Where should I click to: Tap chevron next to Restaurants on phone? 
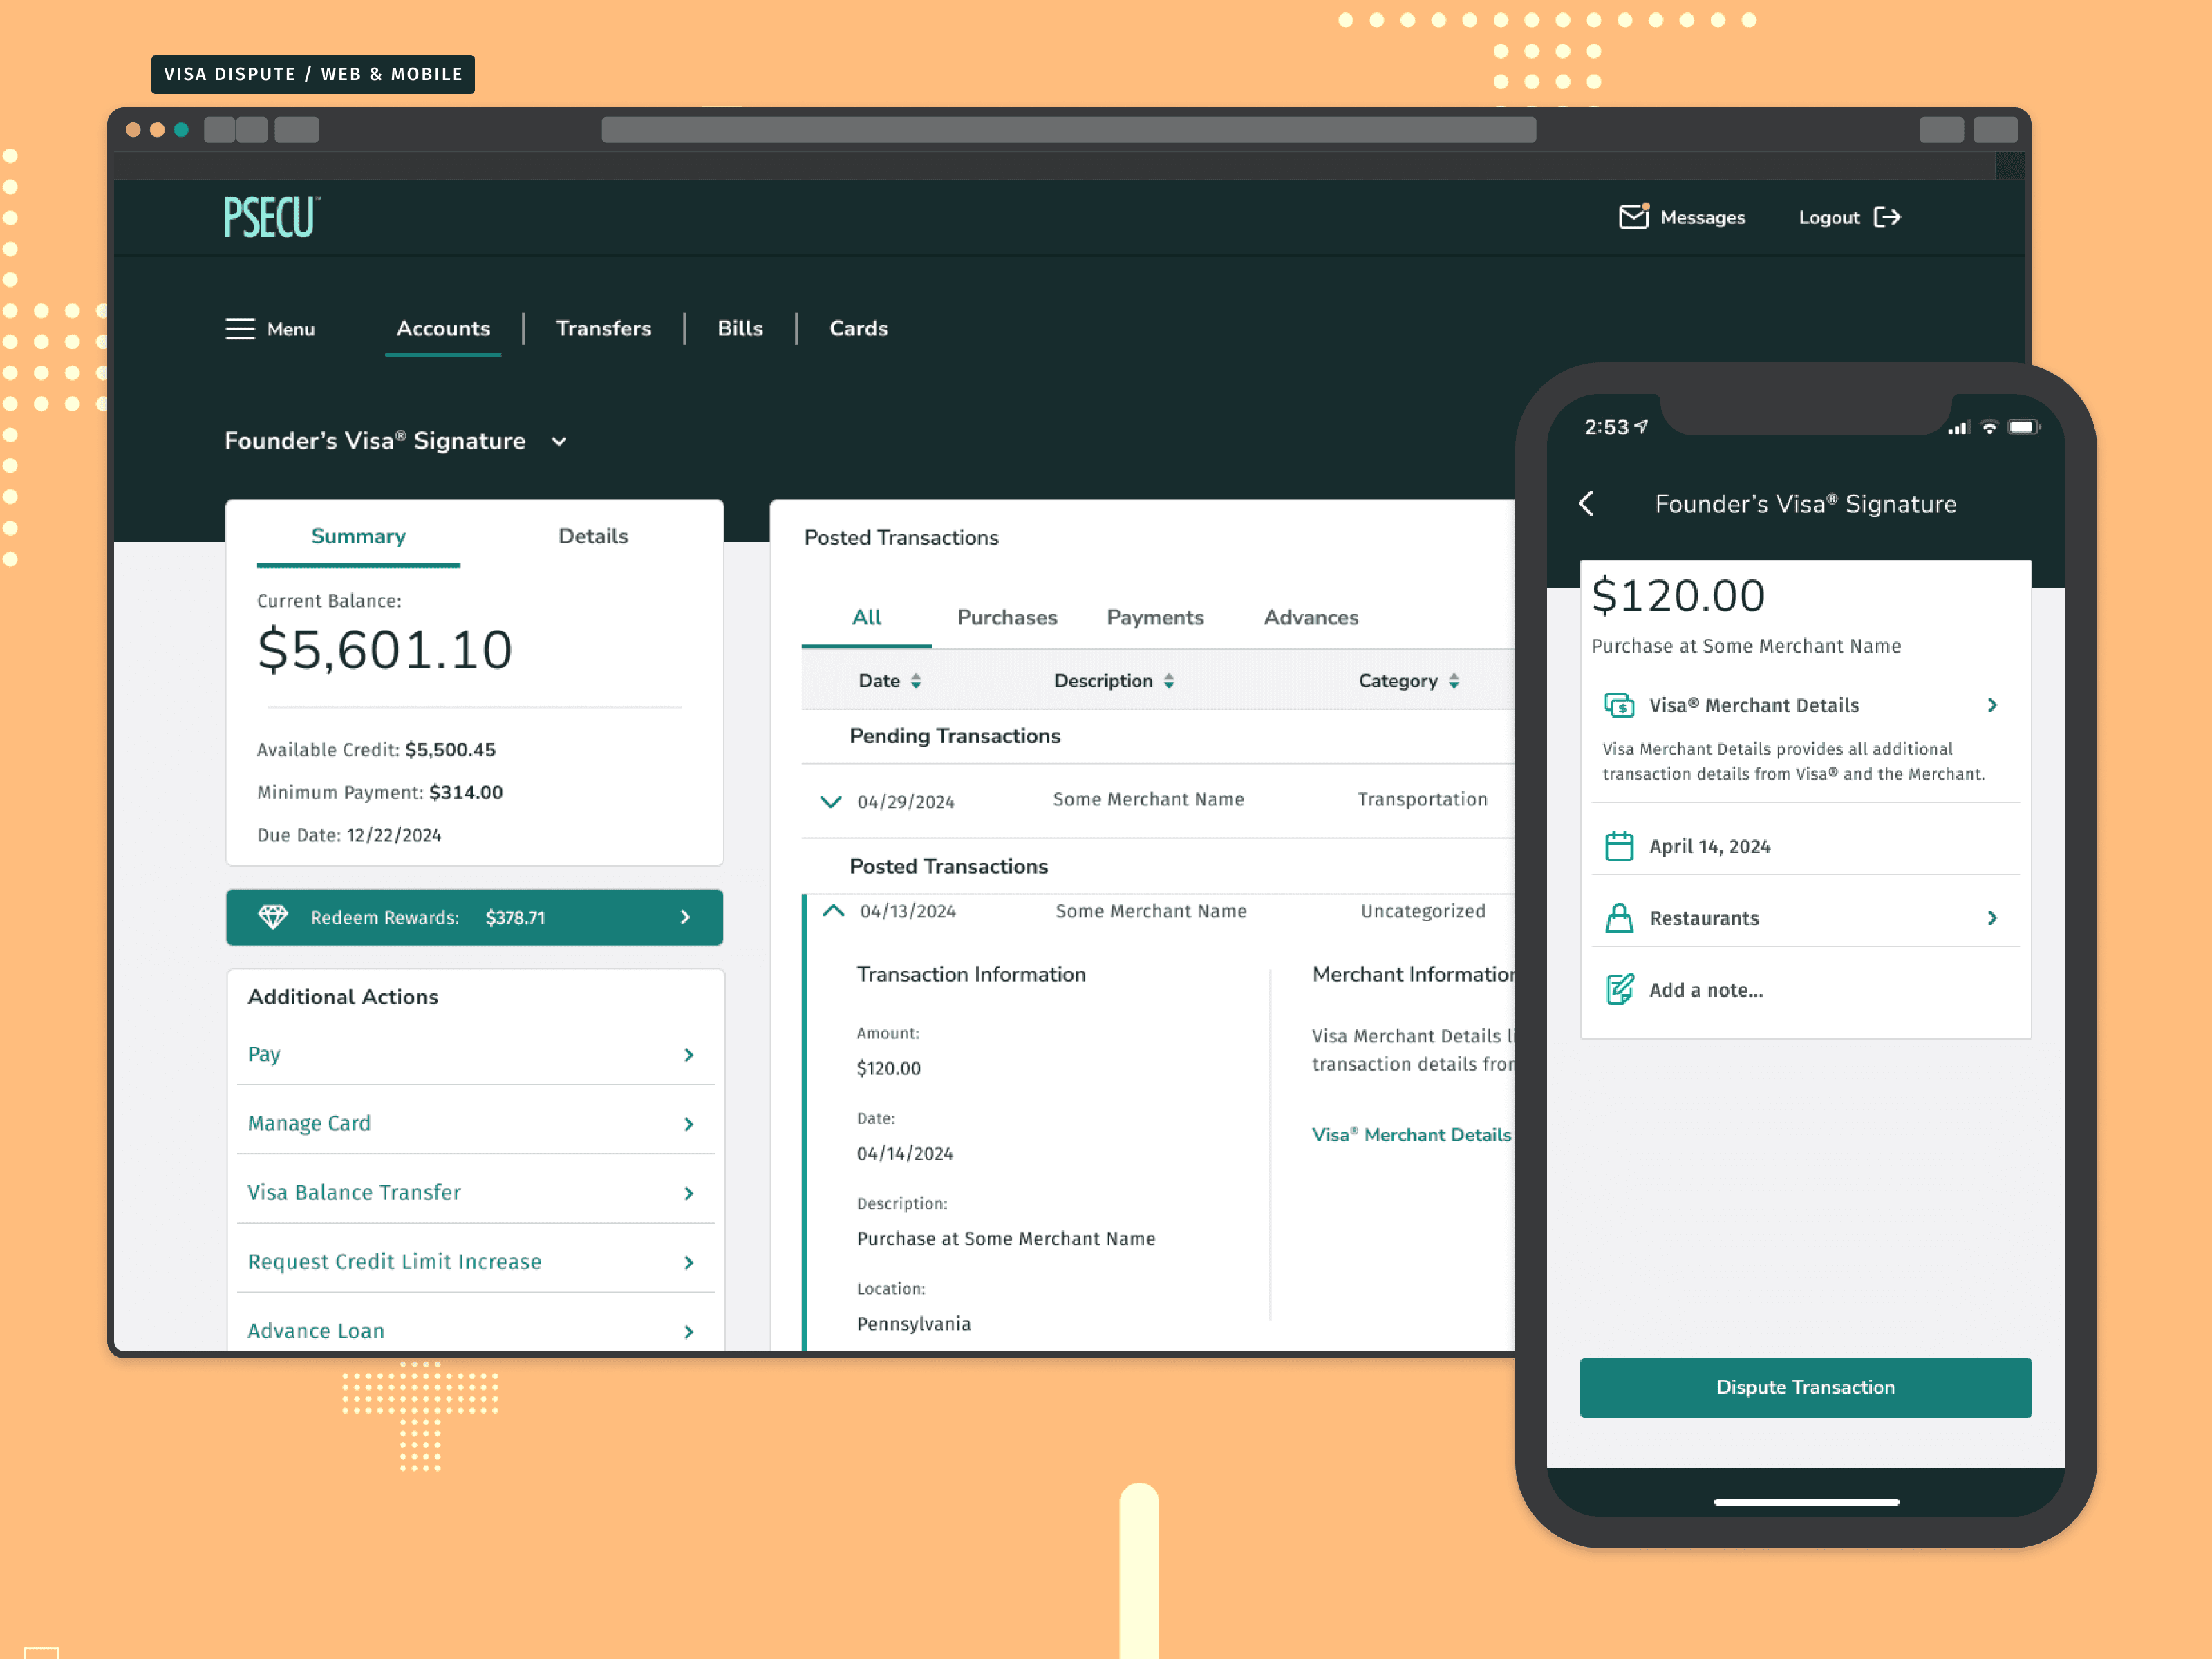click(x=1992, y=918)
